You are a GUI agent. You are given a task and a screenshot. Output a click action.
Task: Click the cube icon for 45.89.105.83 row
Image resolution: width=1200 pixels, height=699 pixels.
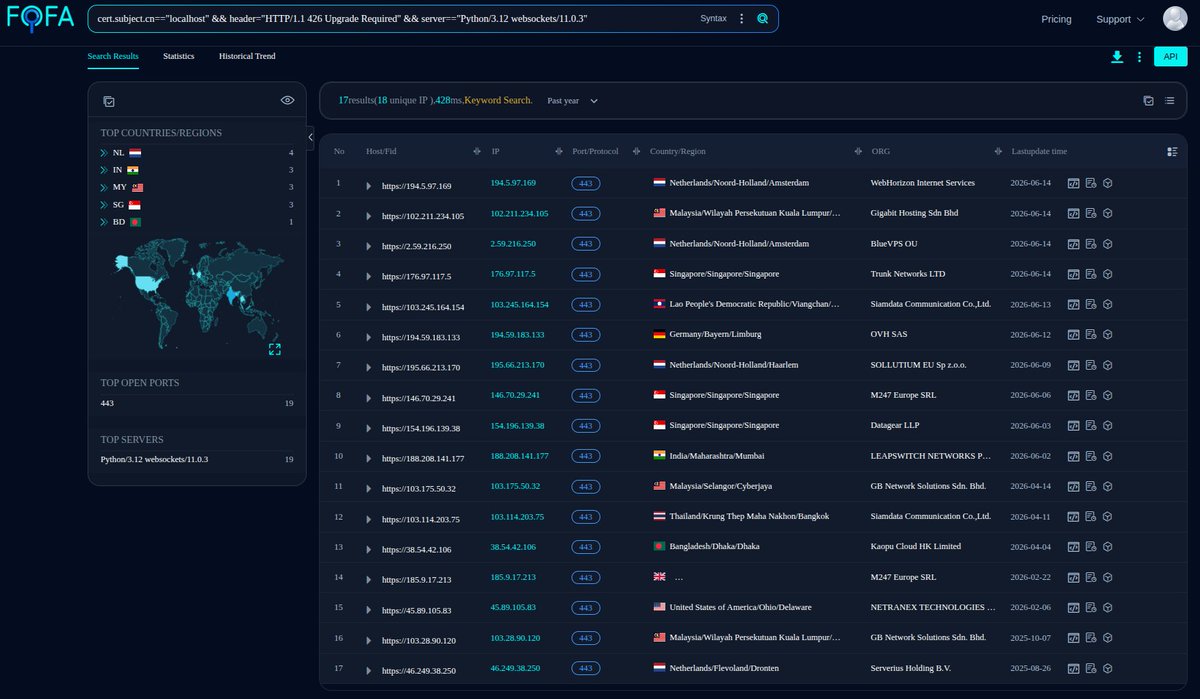click(x=1108, y=608)
